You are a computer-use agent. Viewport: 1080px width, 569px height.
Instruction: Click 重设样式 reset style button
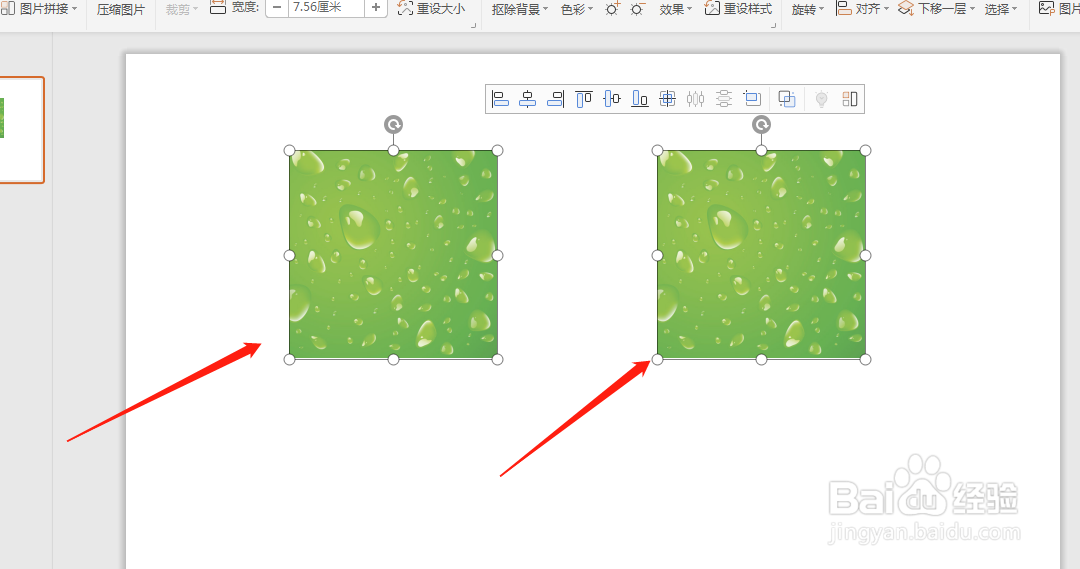click(738, 9)
